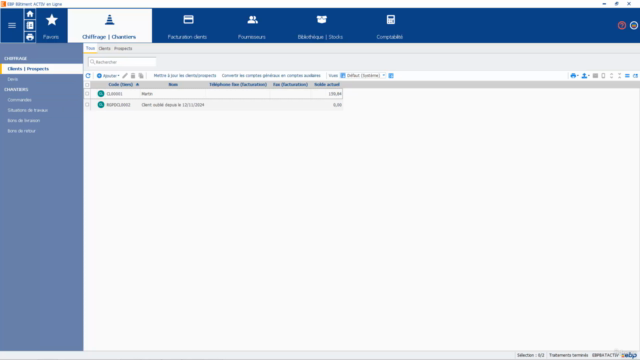
Task: Tick the checkbox for row CL00001
Action: click(x=87, y=94)
